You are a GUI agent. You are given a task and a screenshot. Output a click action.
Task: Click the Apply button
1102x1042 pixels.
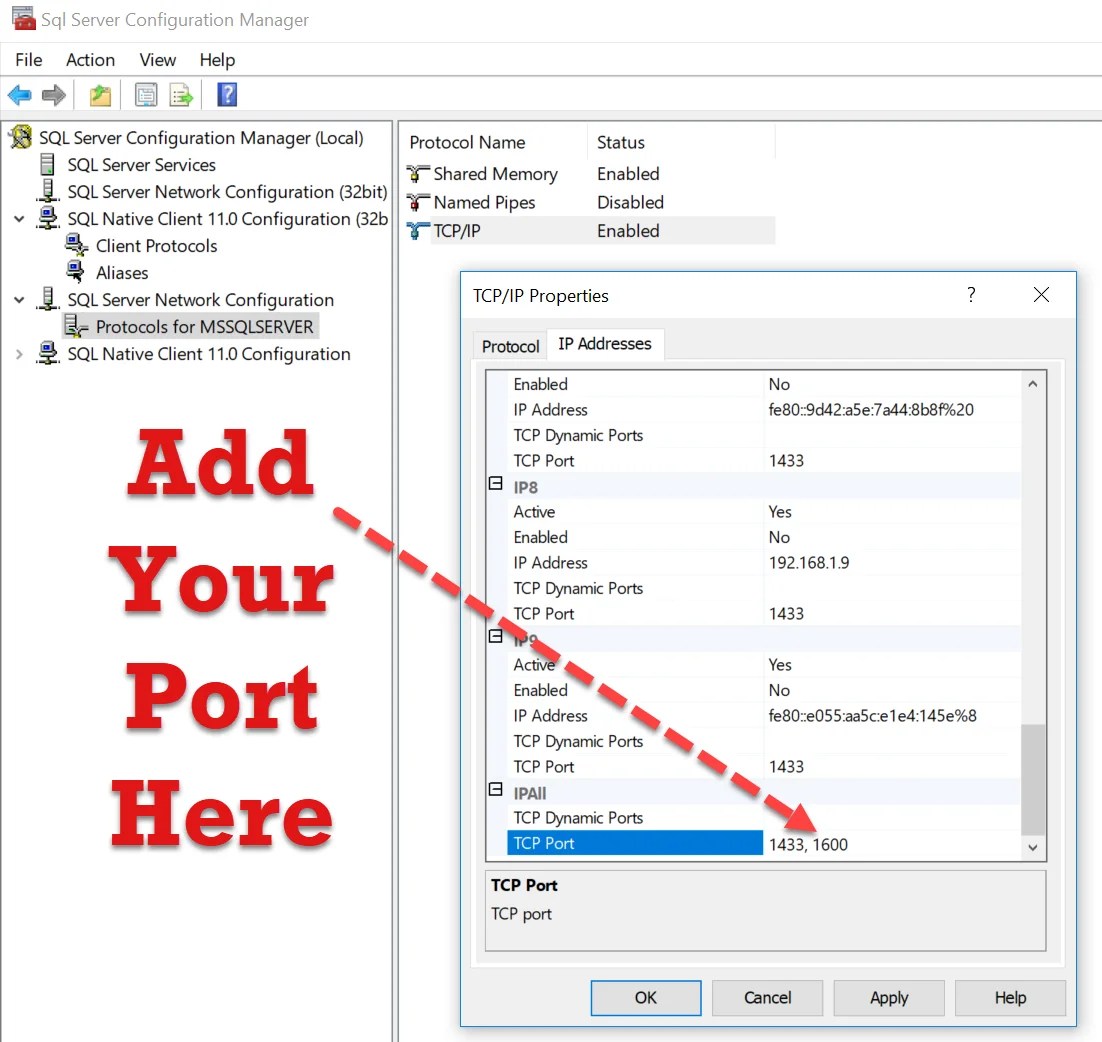click(x=889, y=998)
